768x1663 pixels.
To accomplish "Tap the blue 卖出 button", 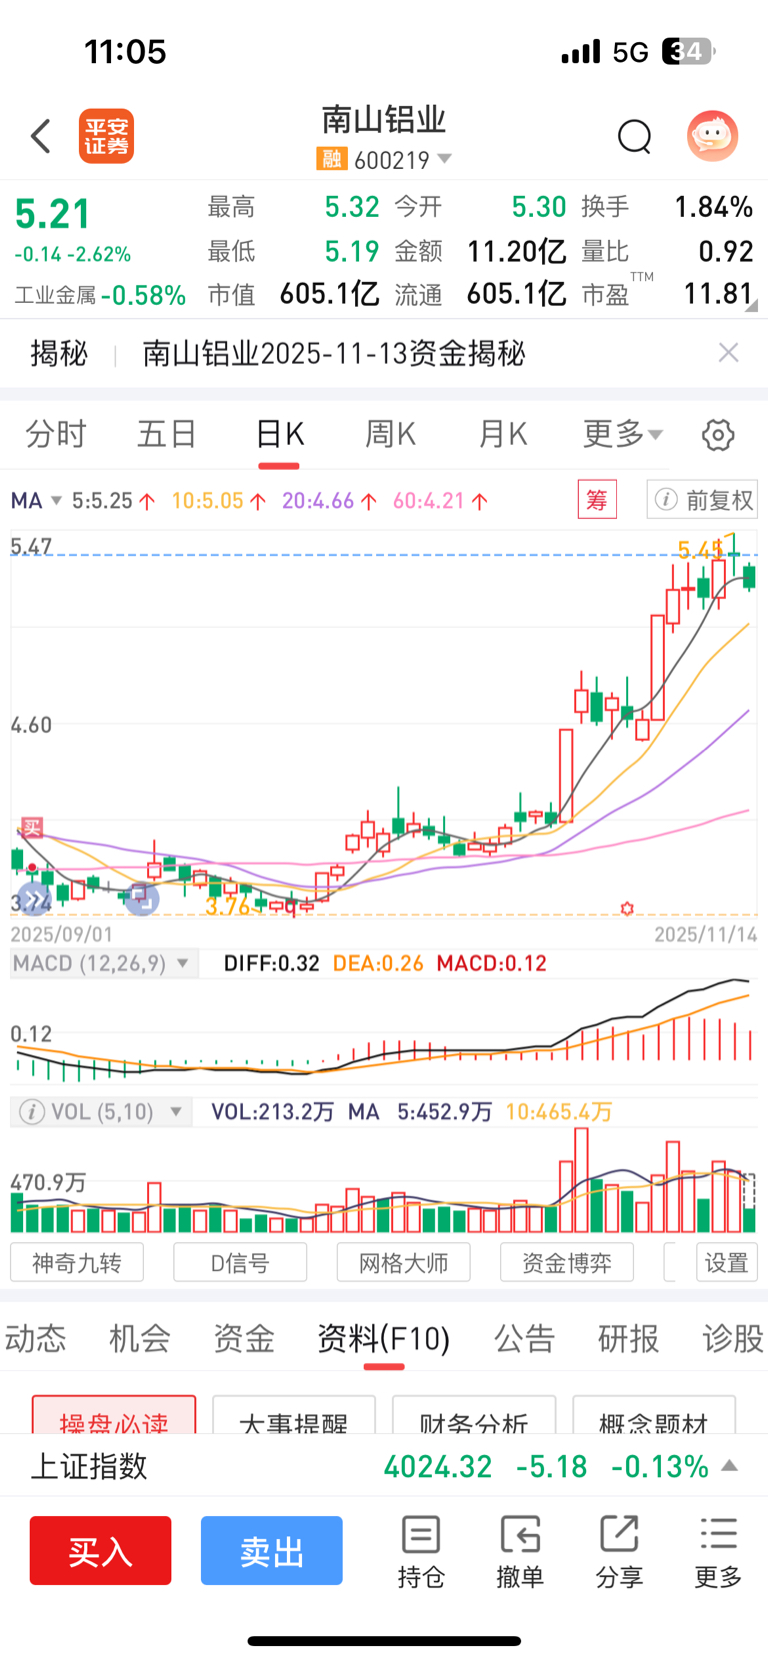I will (272, 1551).
